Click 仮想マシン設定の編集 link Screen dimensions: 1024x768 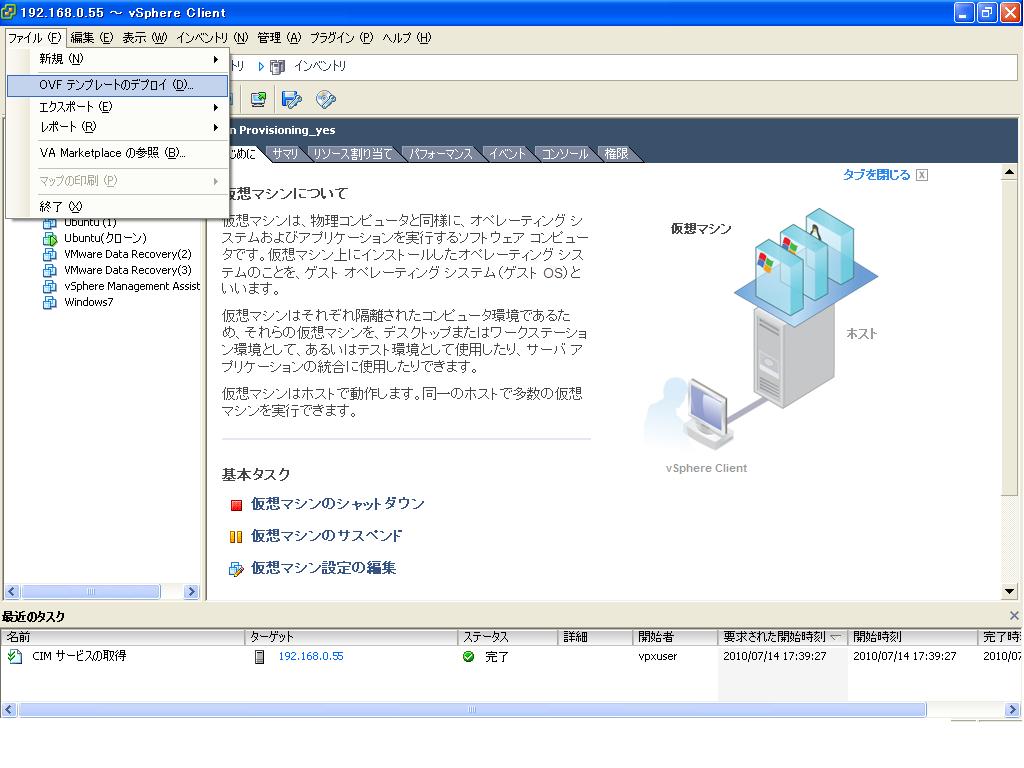(323, 568)
